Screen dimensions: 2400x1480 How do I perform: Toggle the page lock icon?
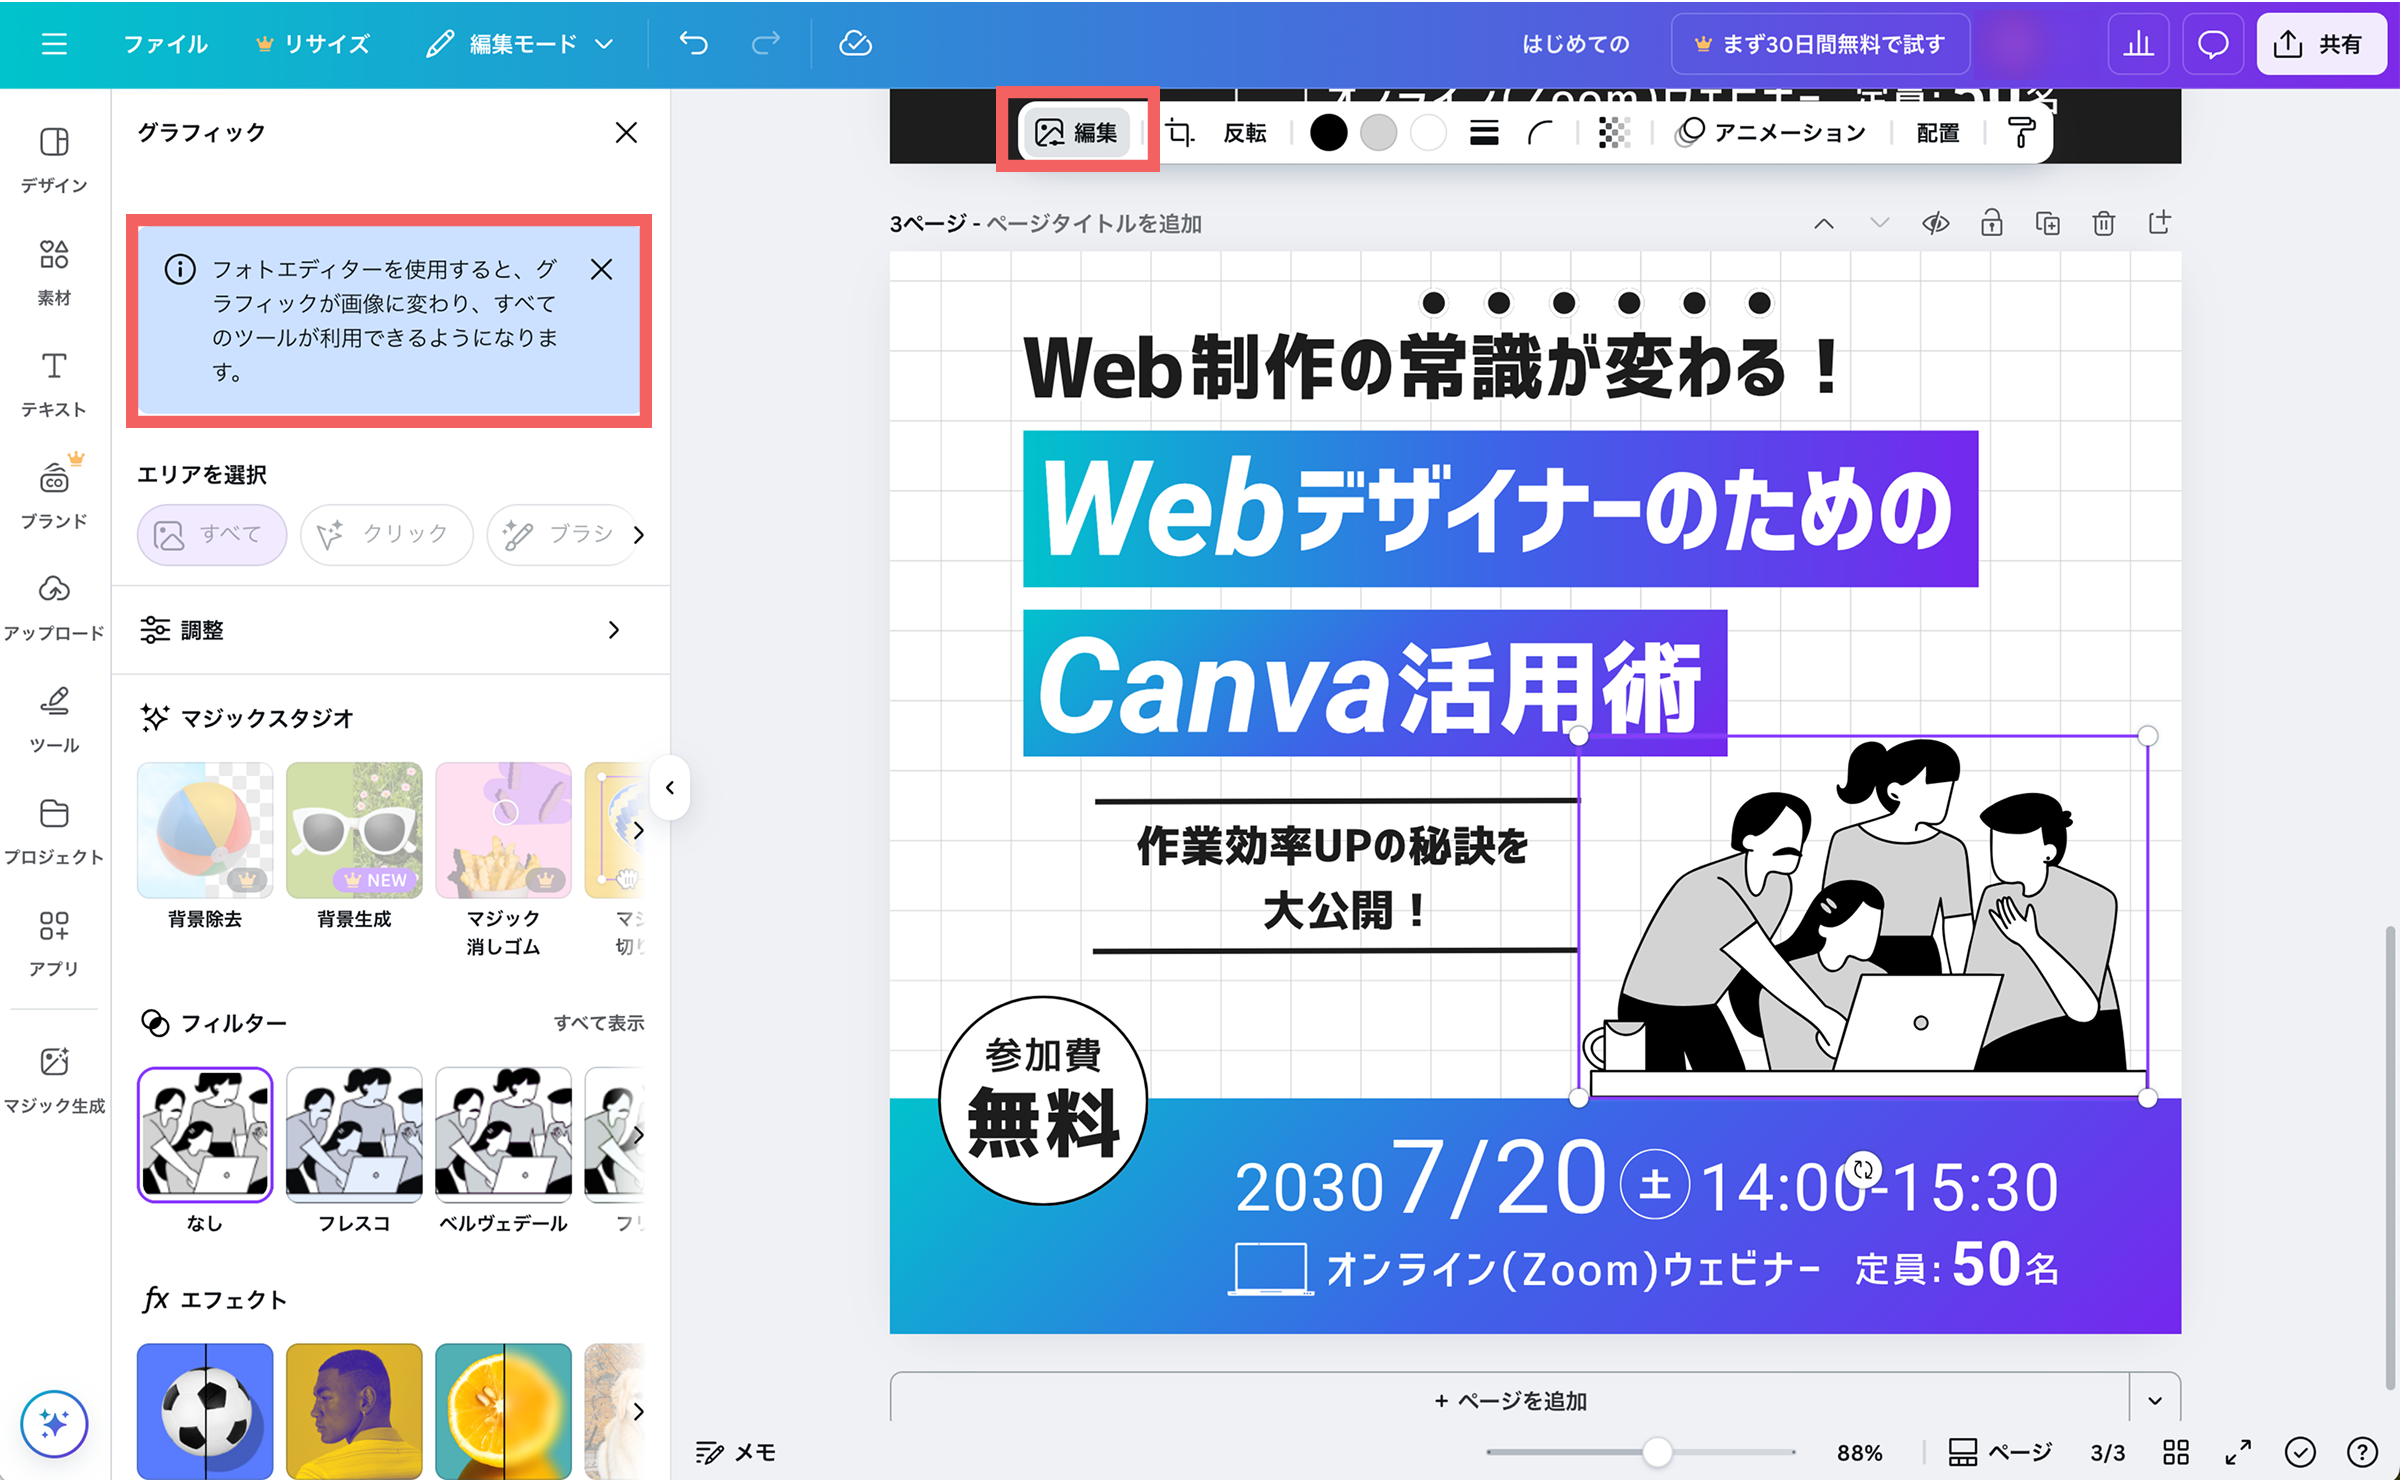tap(1991, 223)
